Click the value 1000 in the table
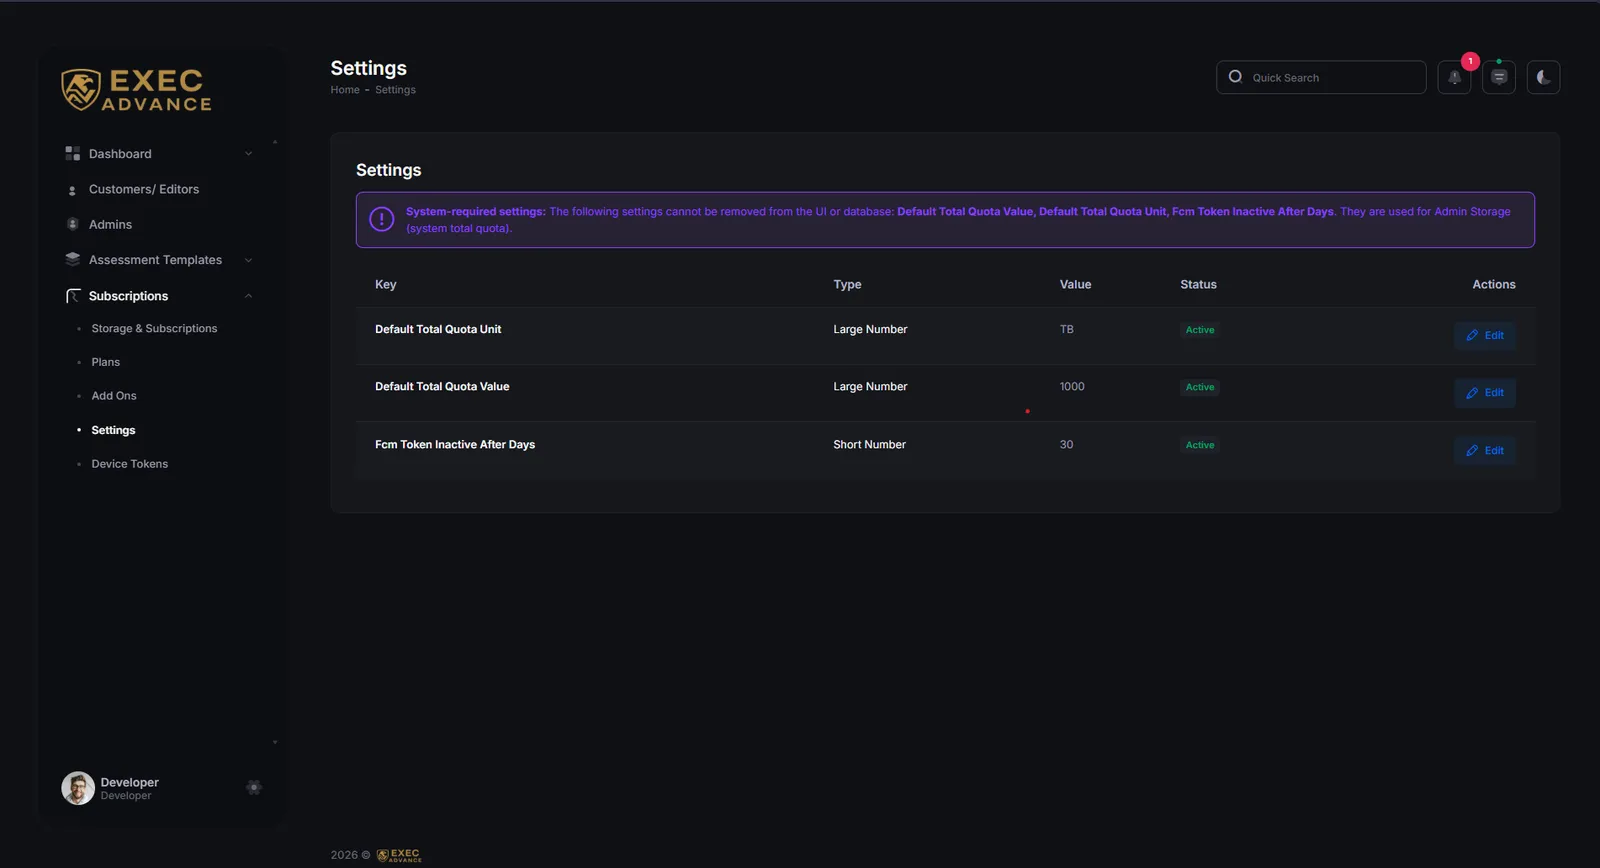 pos(1072,387)
